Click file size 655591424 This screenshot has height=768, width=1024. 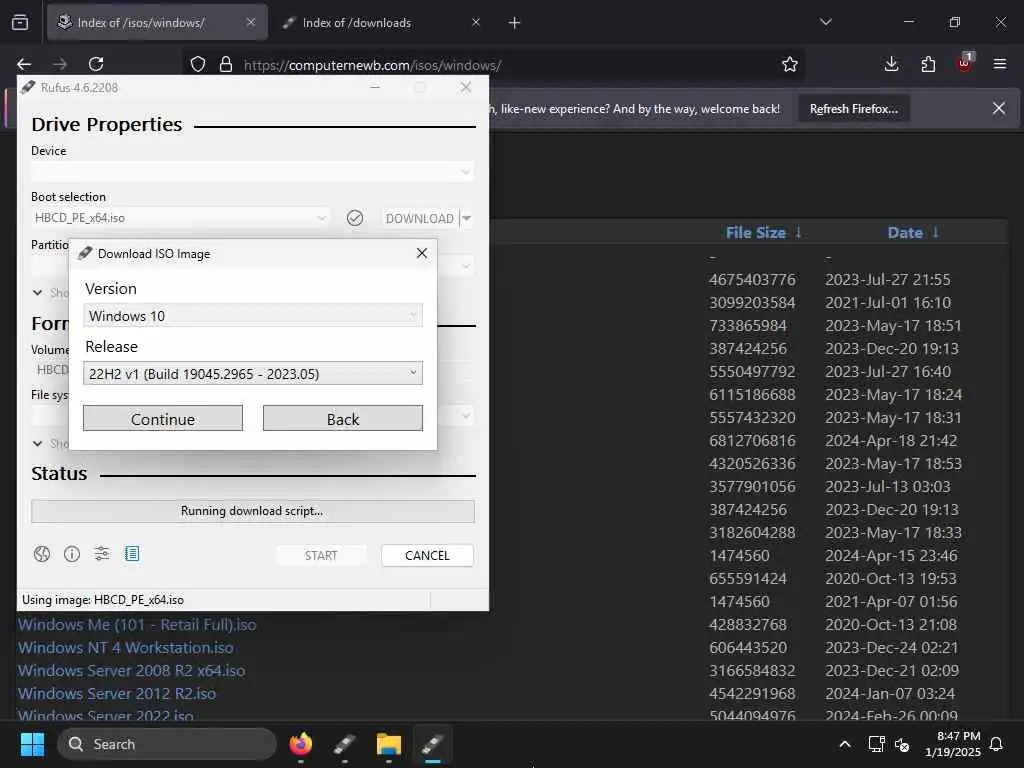coord(748,579)
